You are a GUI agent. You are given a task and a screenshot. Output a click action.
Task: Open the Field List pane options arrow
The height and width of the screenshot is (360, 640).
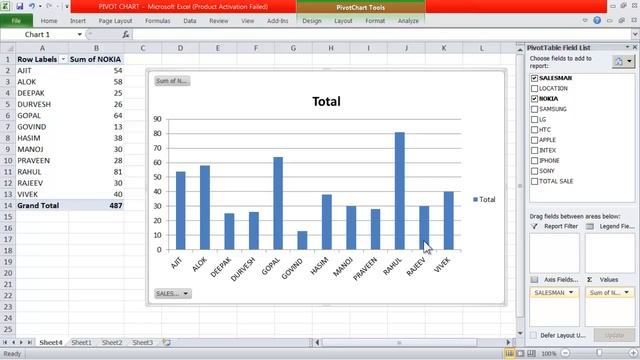pos(627,47)
